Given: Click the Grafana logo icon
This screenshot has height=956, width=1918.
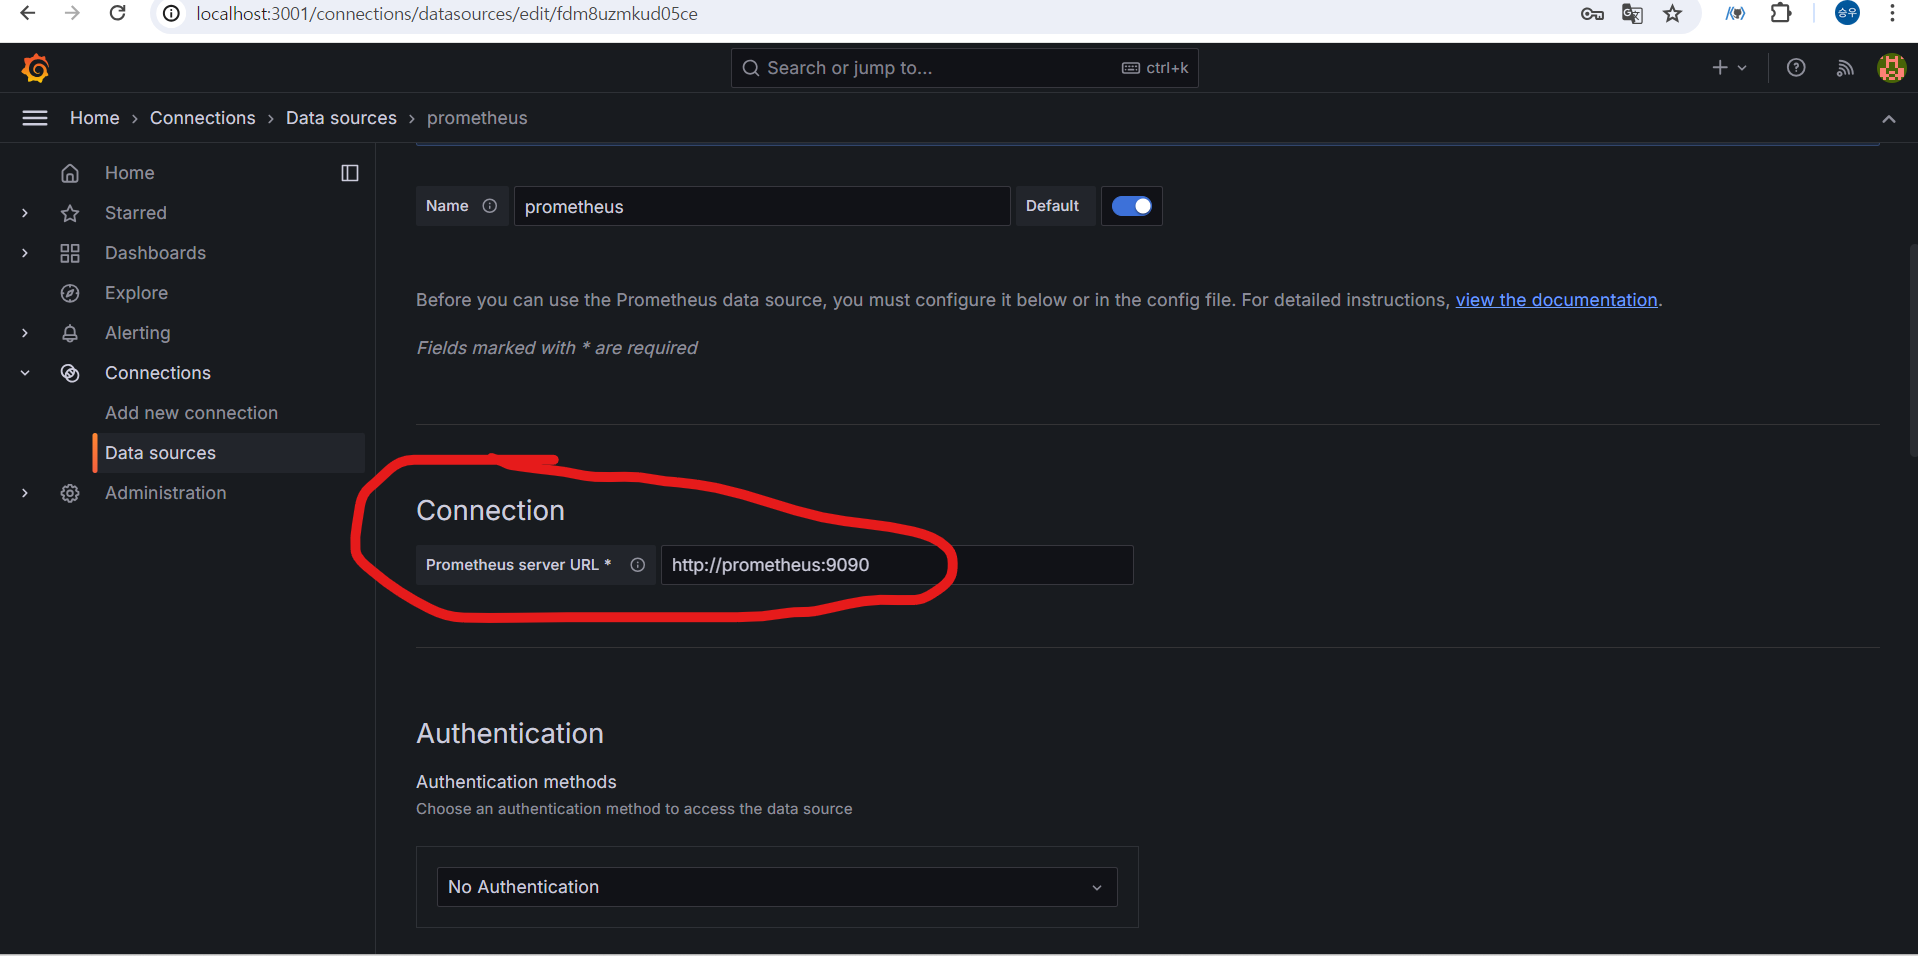Looking at the screenshot, I should [36, 68].
